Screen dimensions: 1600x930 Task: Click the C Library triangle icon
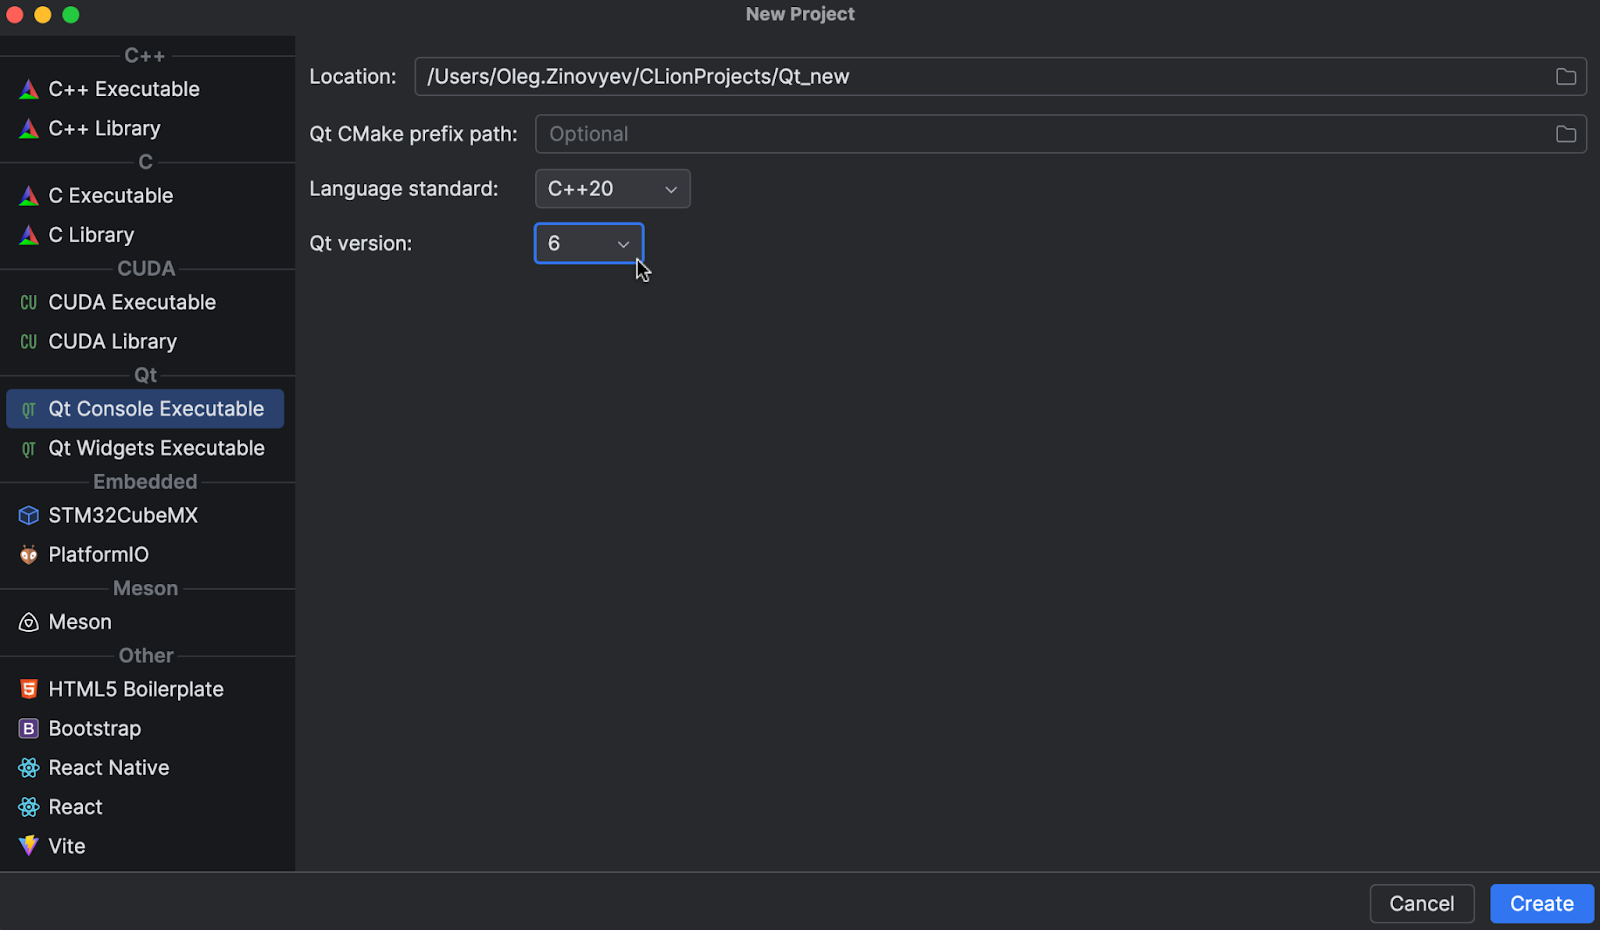[29, 235]
